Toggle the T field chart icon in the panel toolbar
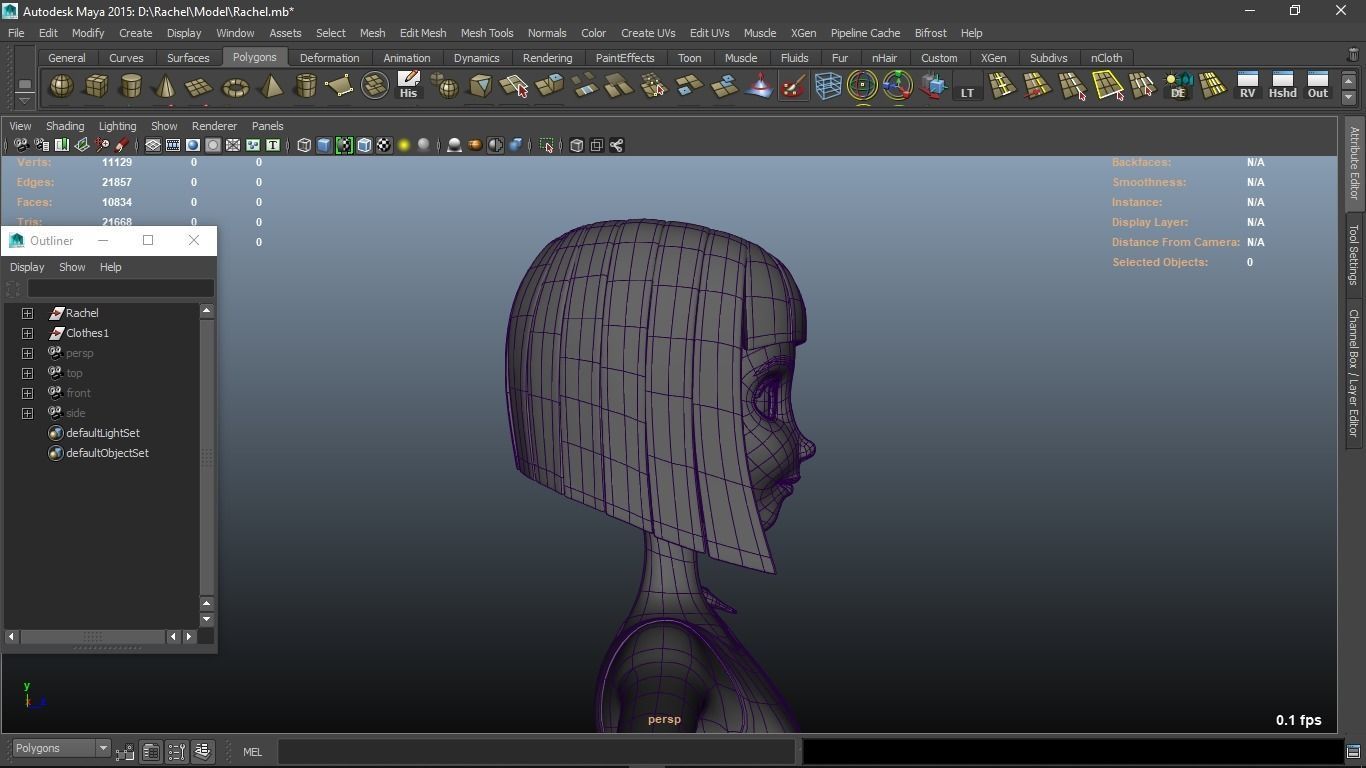Screen dimensions: 1366x768 (272, 146)
